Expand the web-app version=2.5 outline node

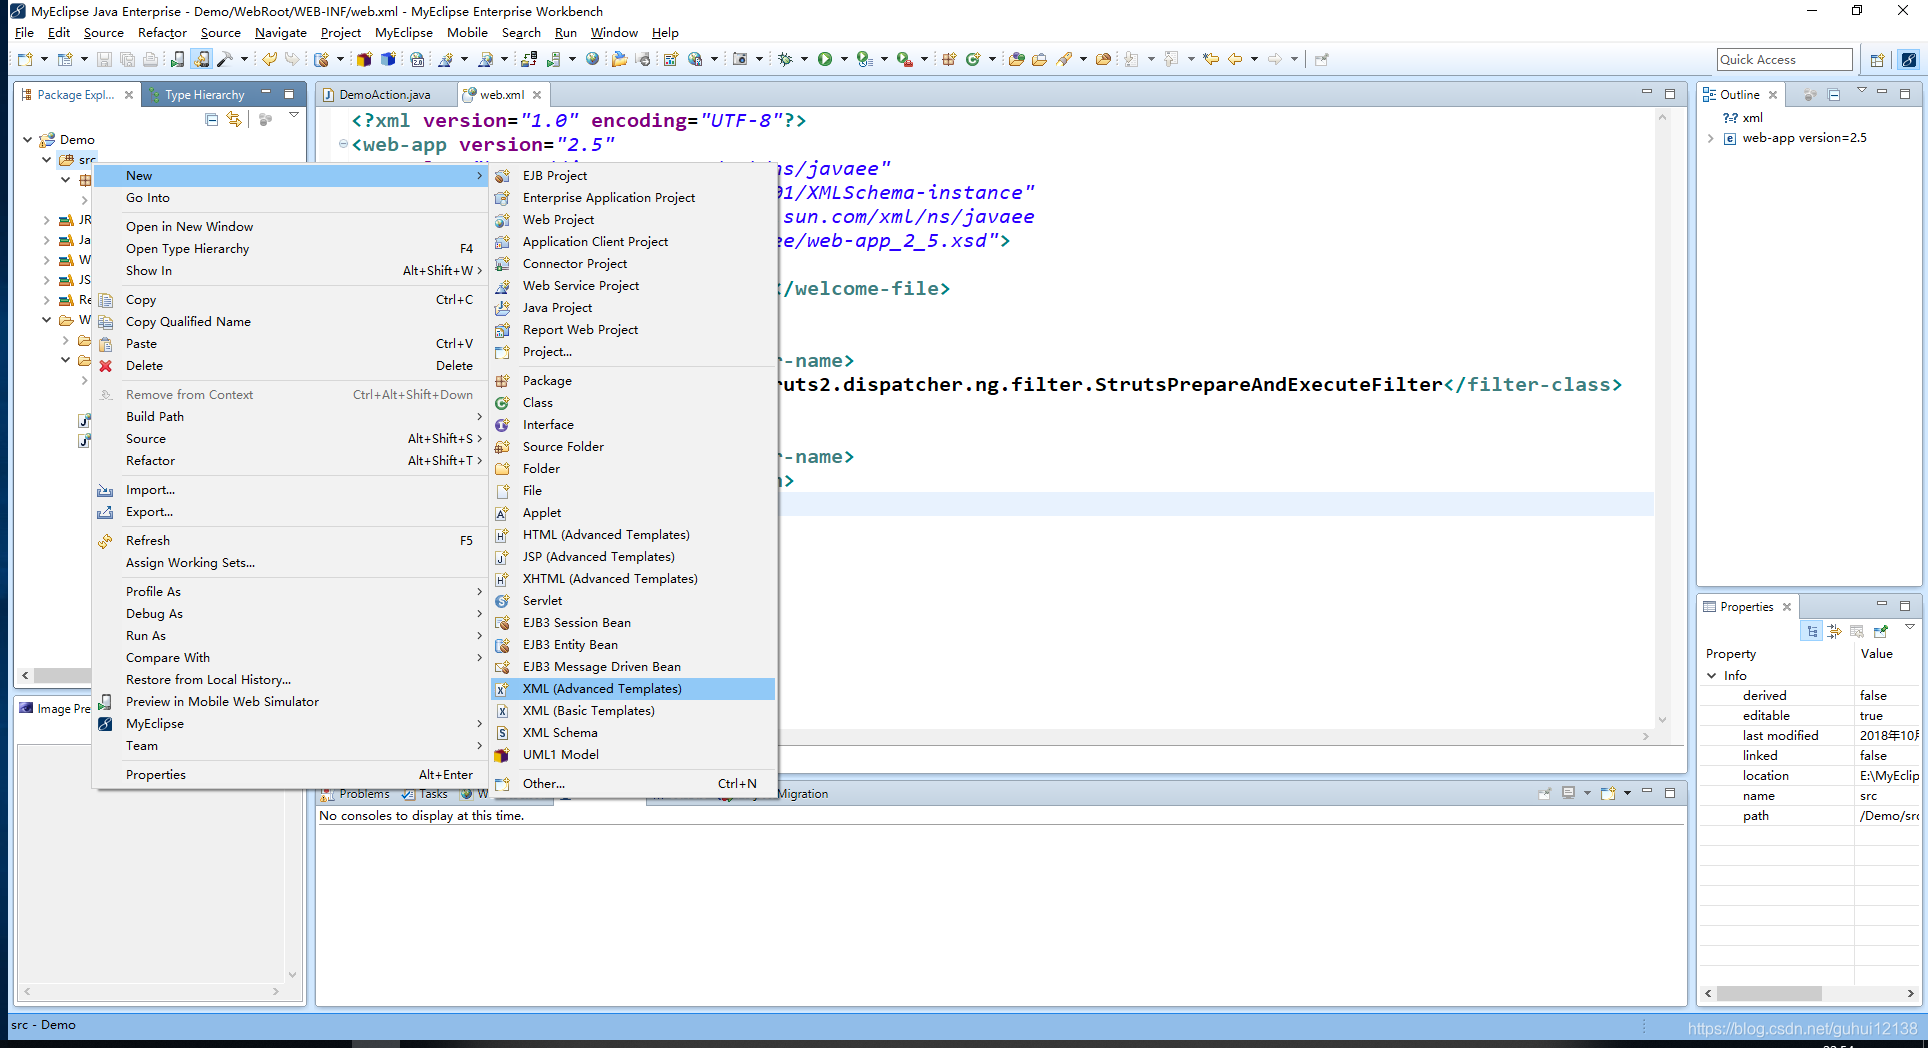tap(1711, 139)
